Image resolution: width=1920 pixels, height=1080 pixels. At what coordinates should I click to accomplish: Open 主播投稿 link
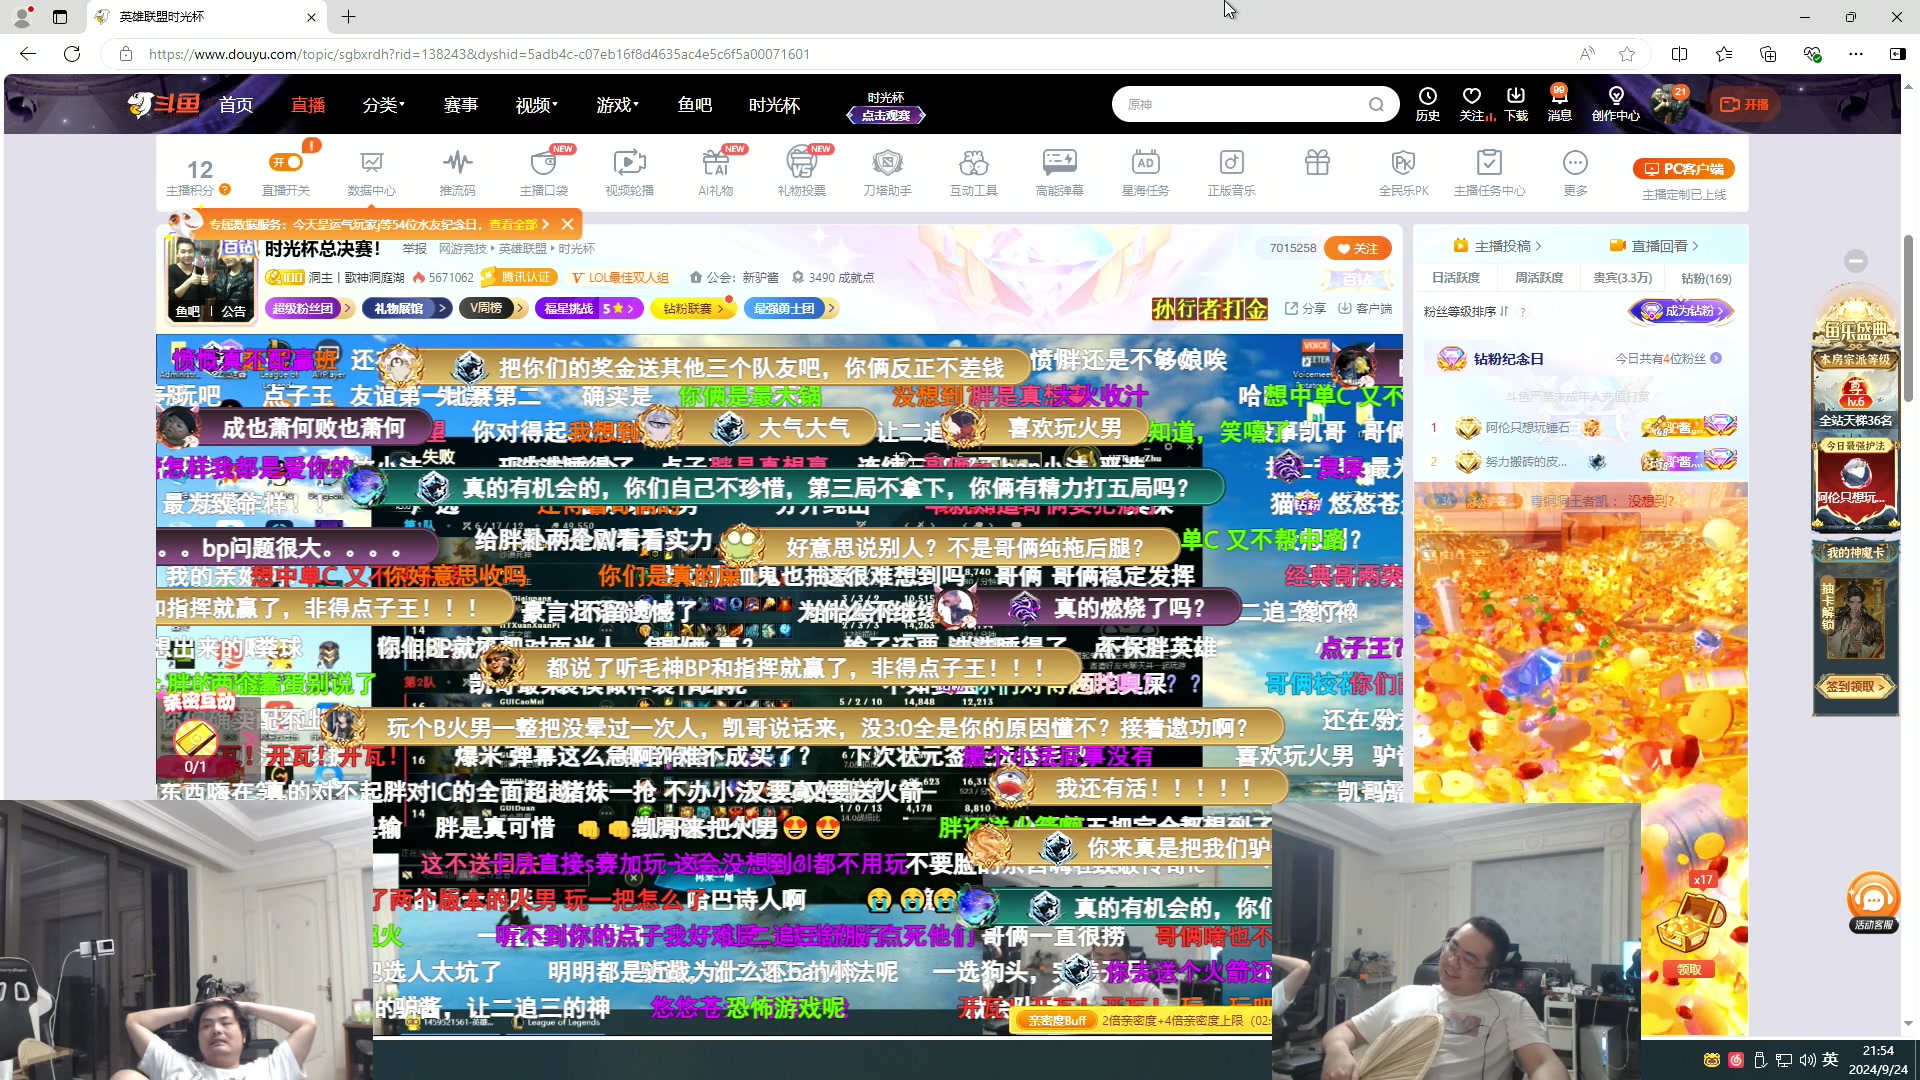[x=1497, y=246]
